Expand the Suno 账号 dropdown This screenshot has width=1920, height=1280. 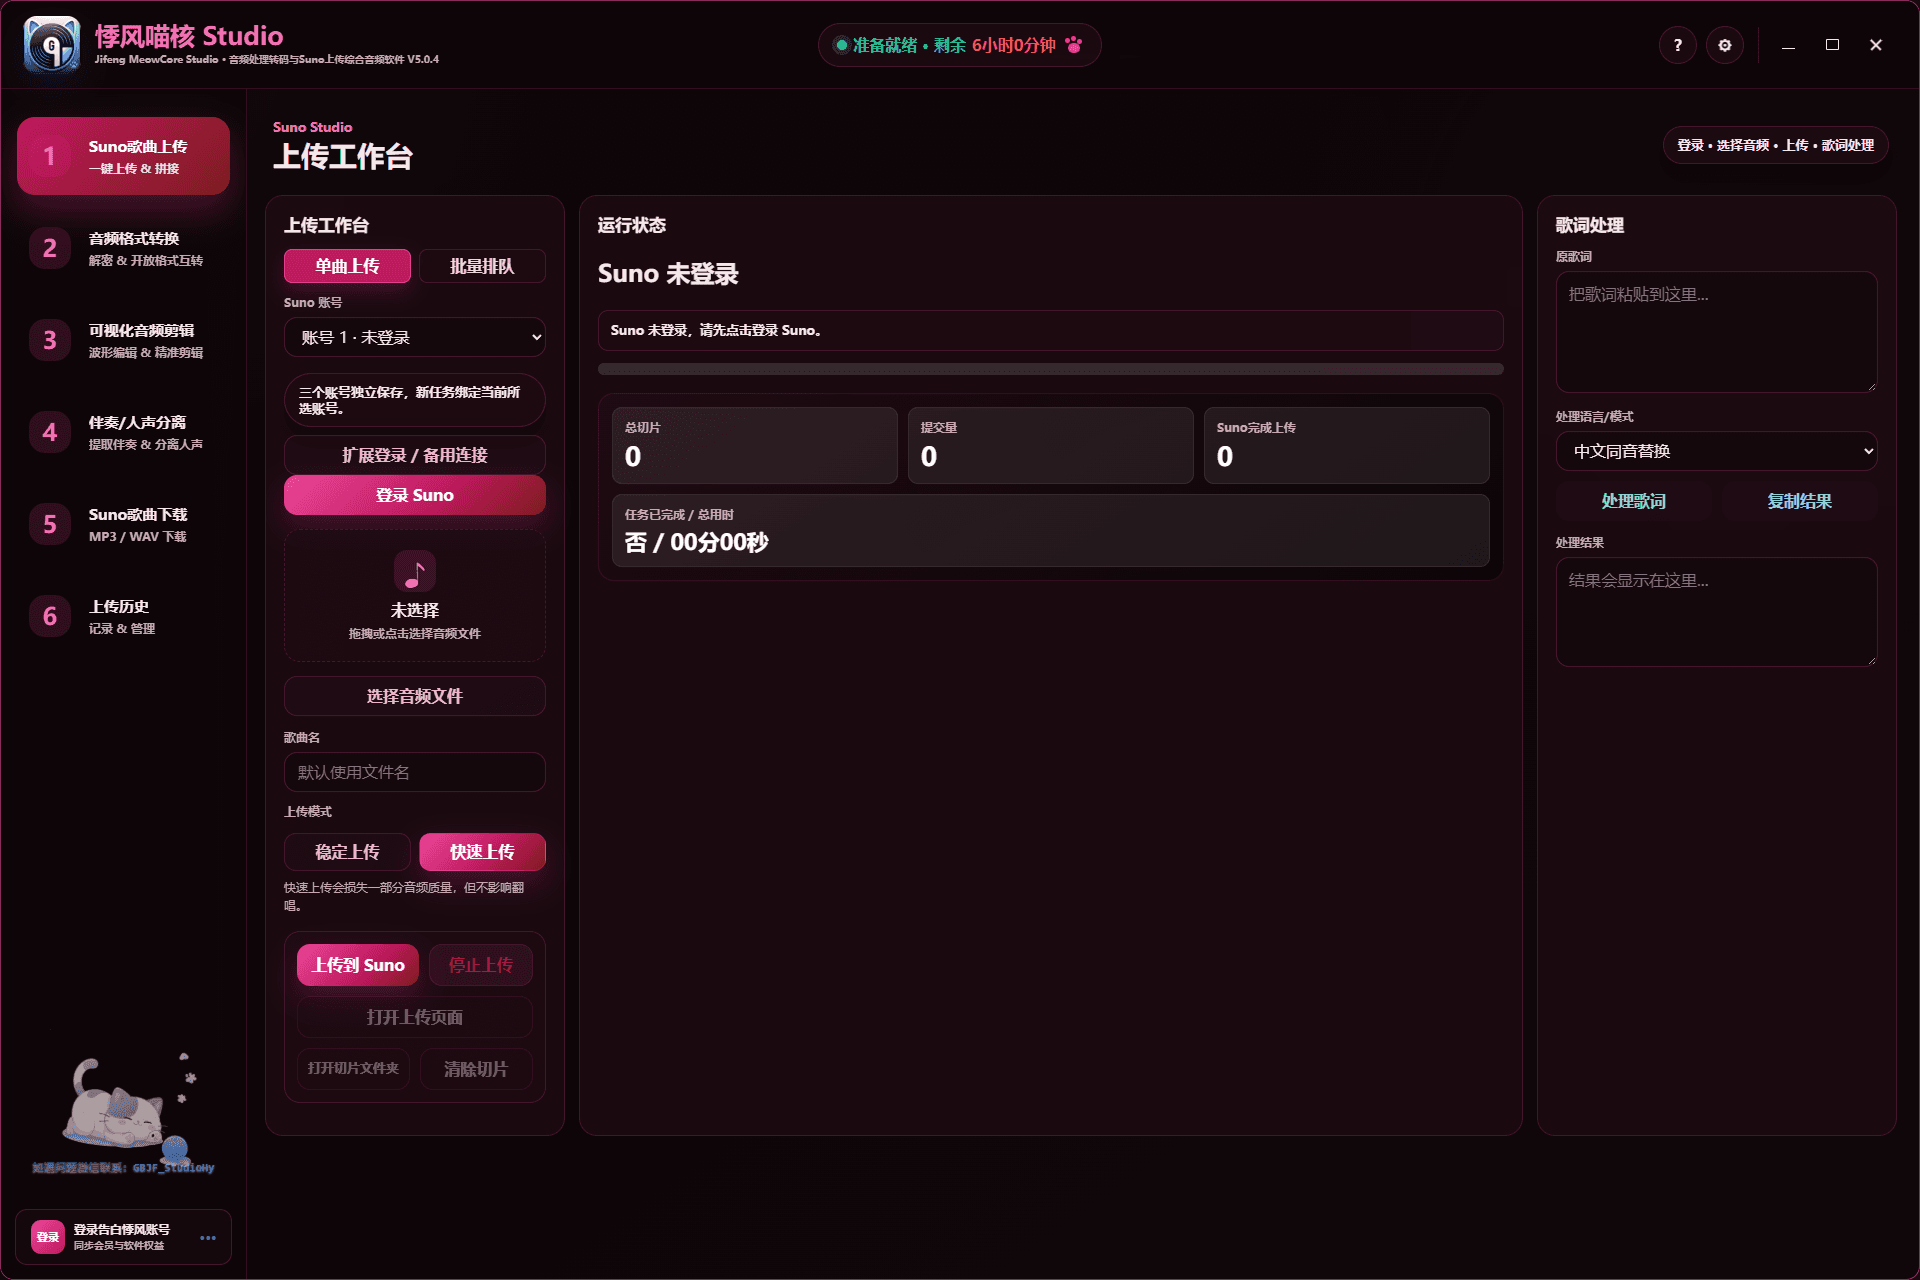415,337
